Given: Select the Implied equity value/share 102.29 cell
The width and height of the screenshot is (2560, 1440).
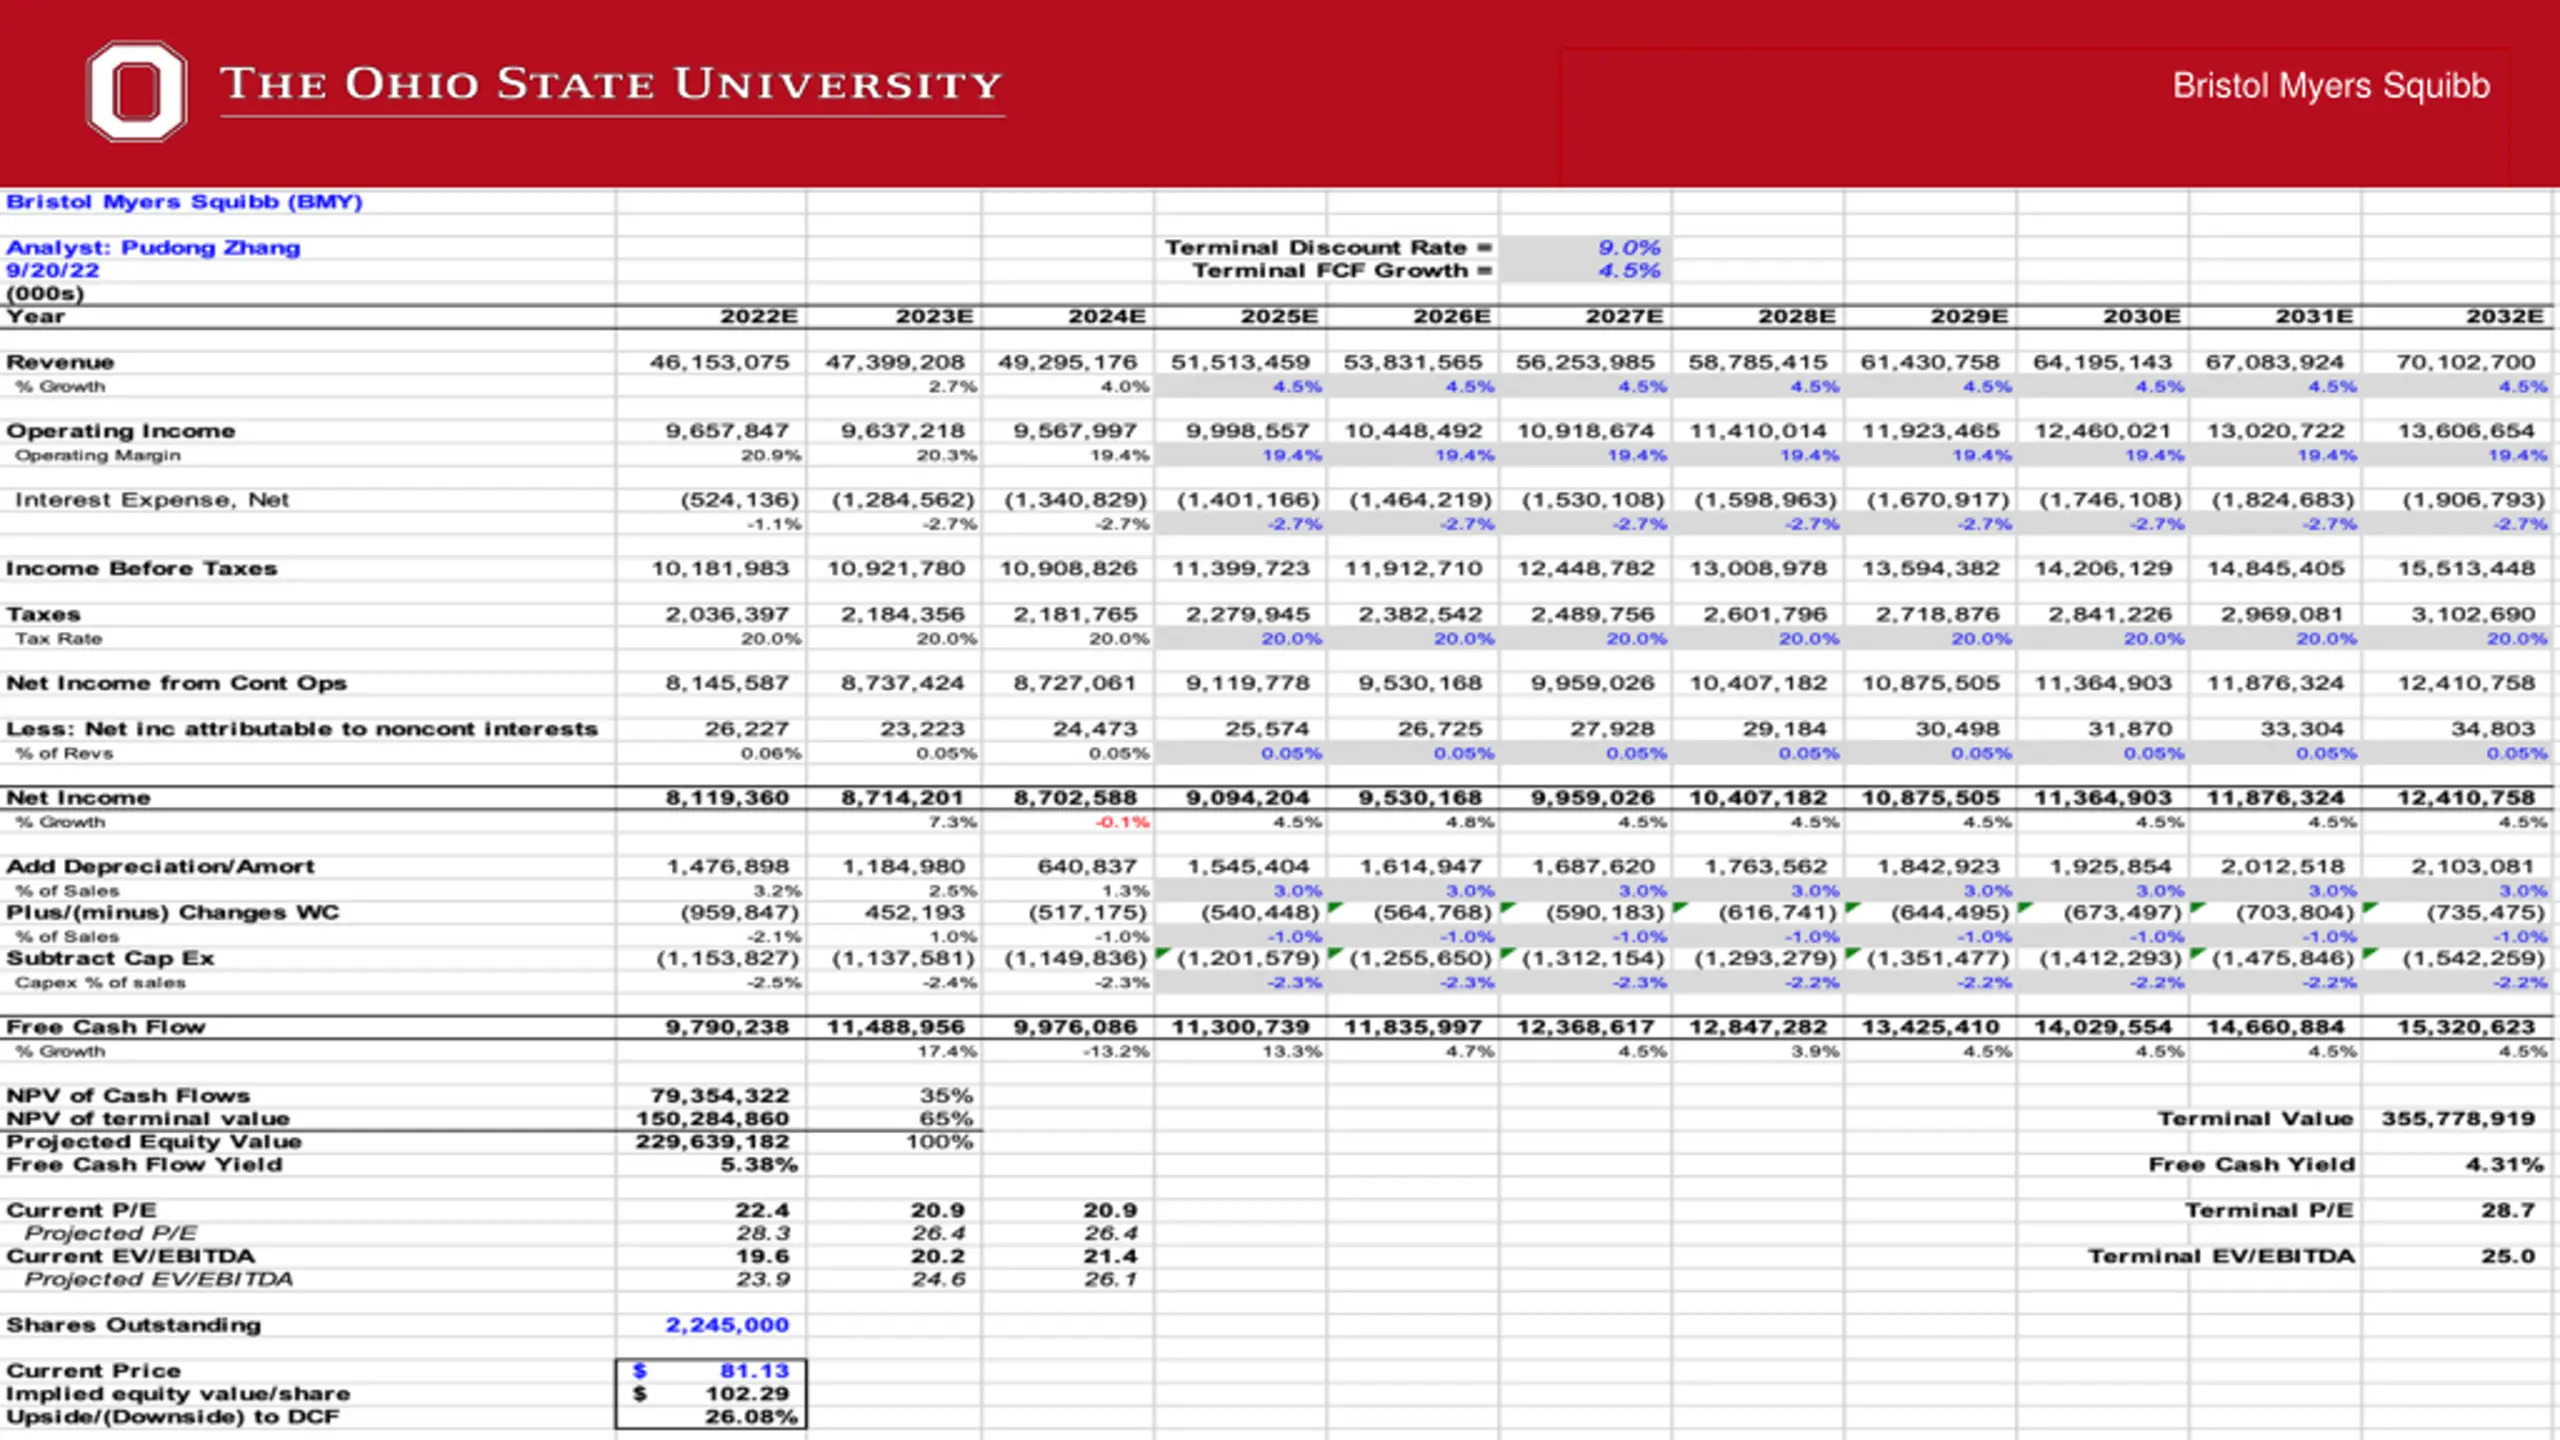Looking at the screenshot, I should pos(711,1394).
